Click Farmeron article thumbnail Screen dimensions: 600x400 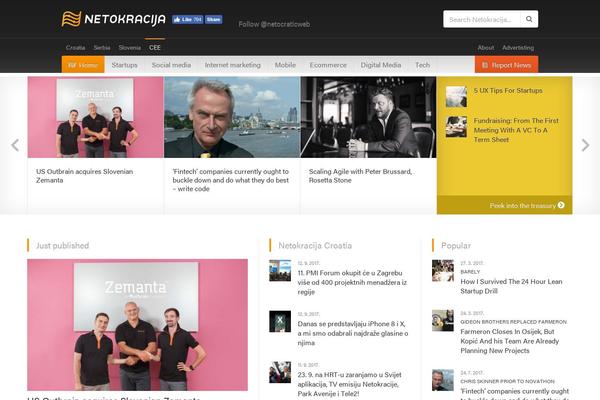(x=443, y=320)
